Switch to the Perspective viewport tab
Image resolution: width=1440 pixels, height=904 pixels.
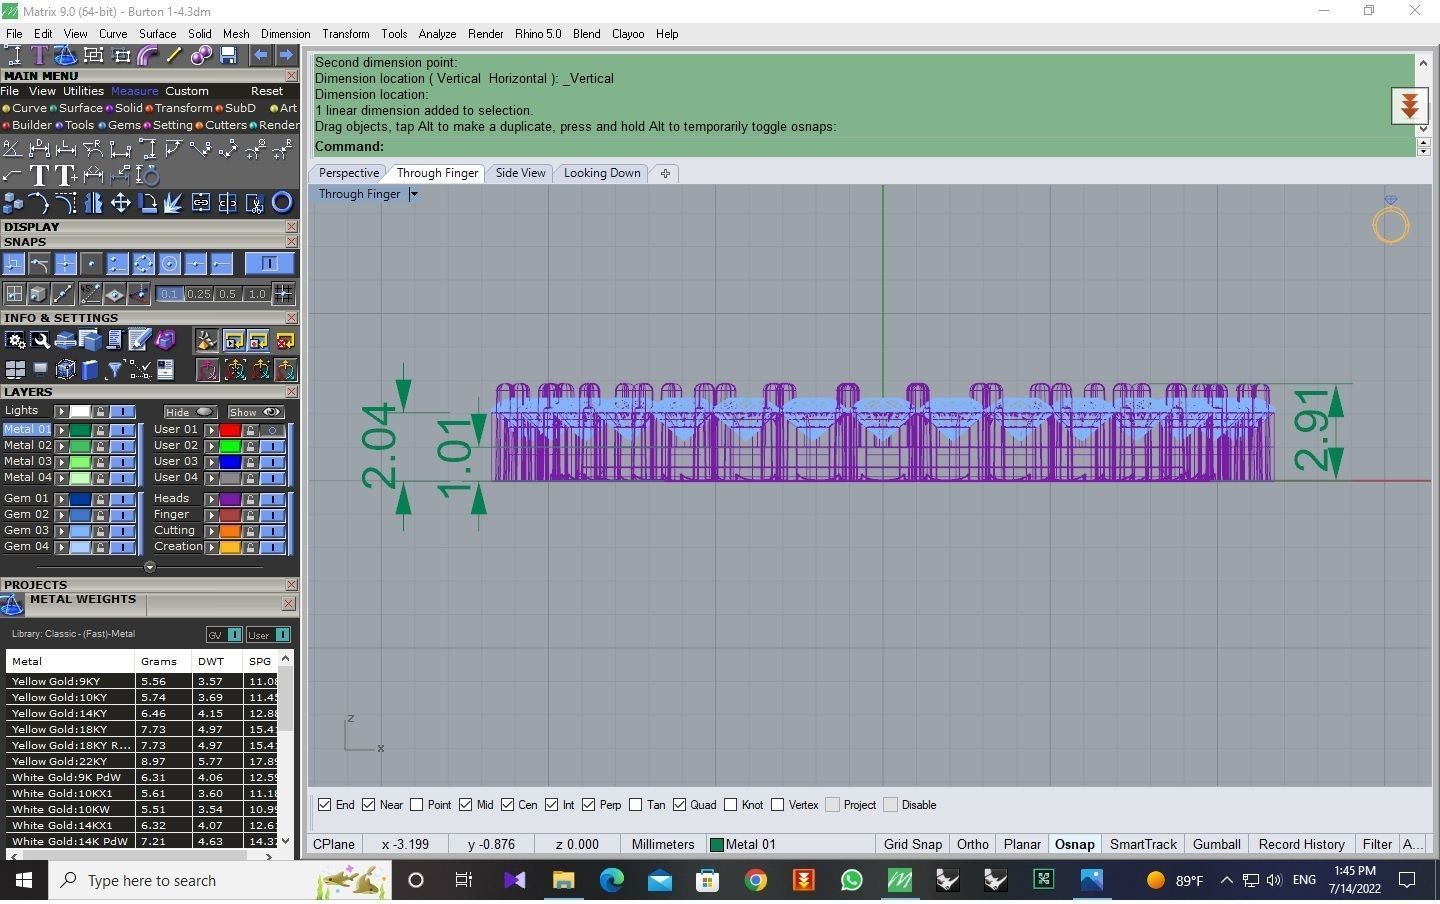point(349,173)
